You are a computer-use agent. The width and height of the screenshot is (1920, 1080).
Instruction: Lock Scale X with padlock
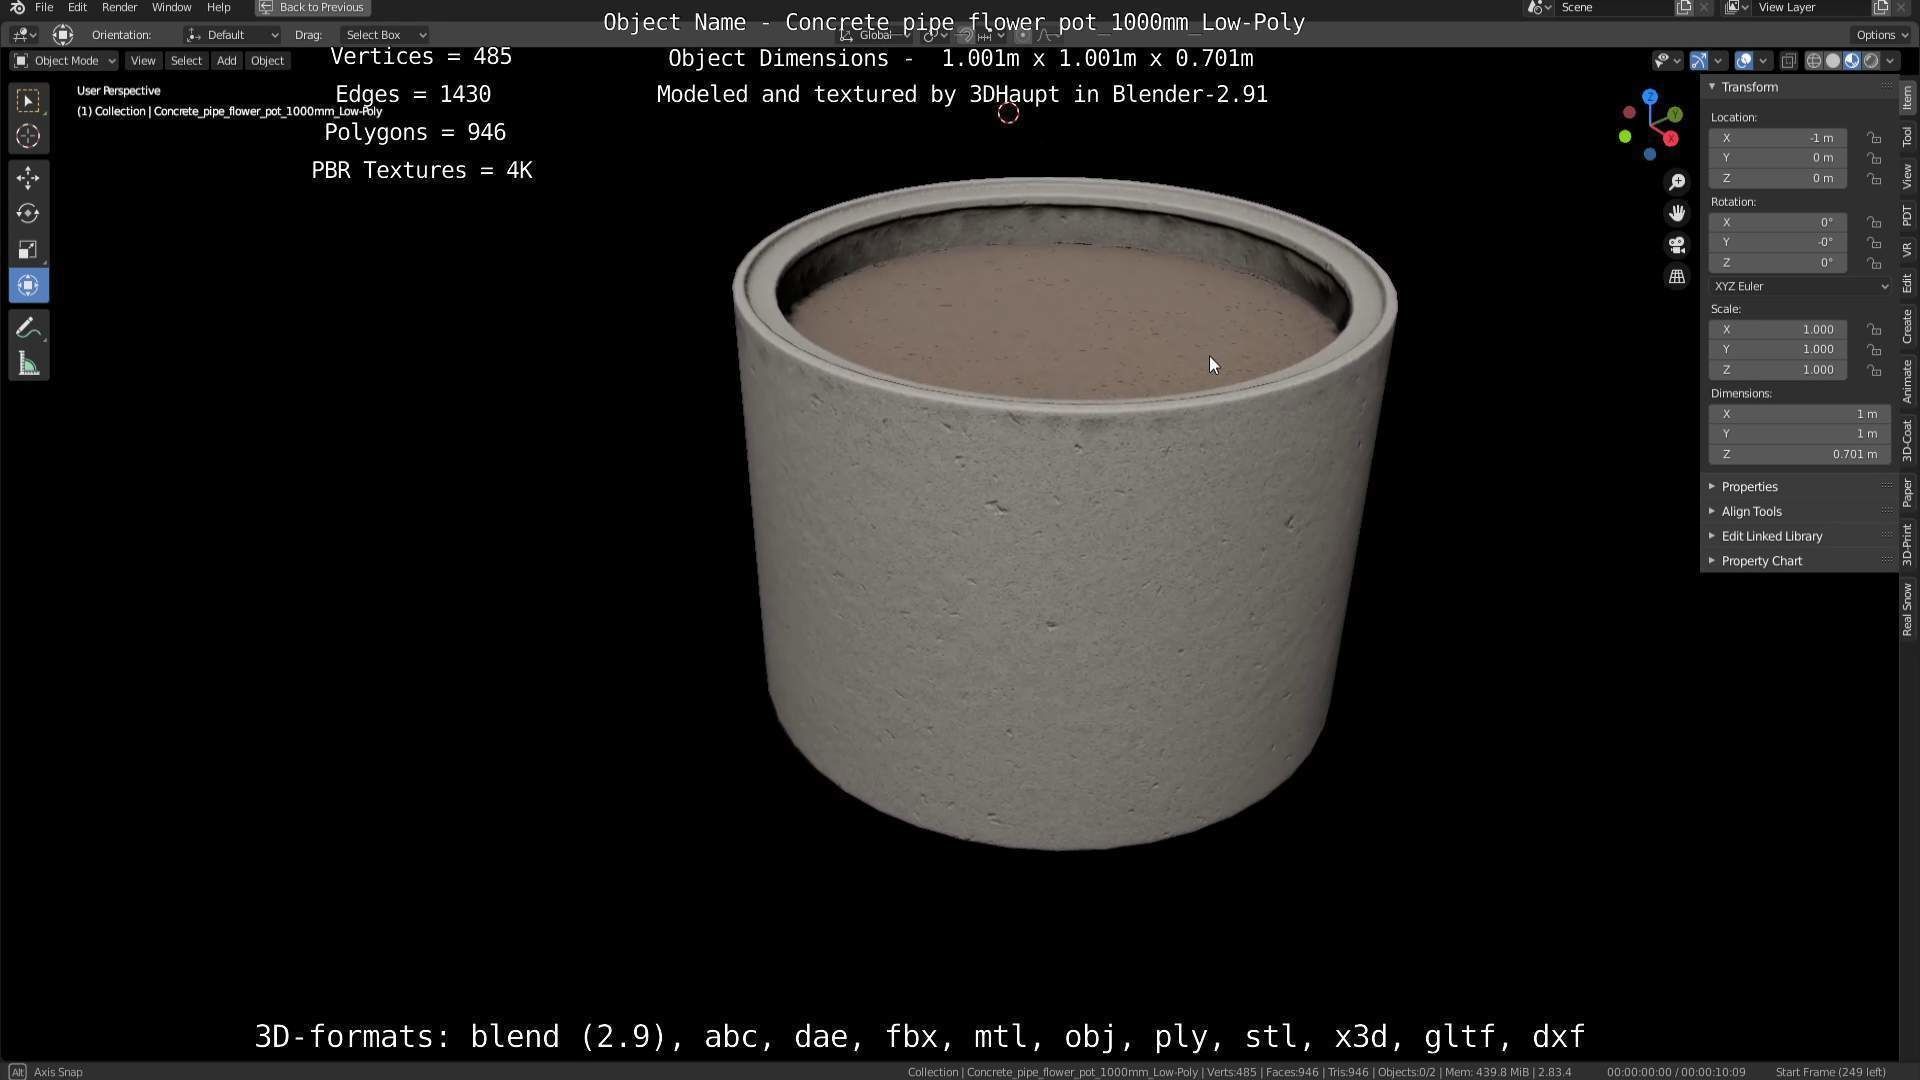pos(1874,330)
